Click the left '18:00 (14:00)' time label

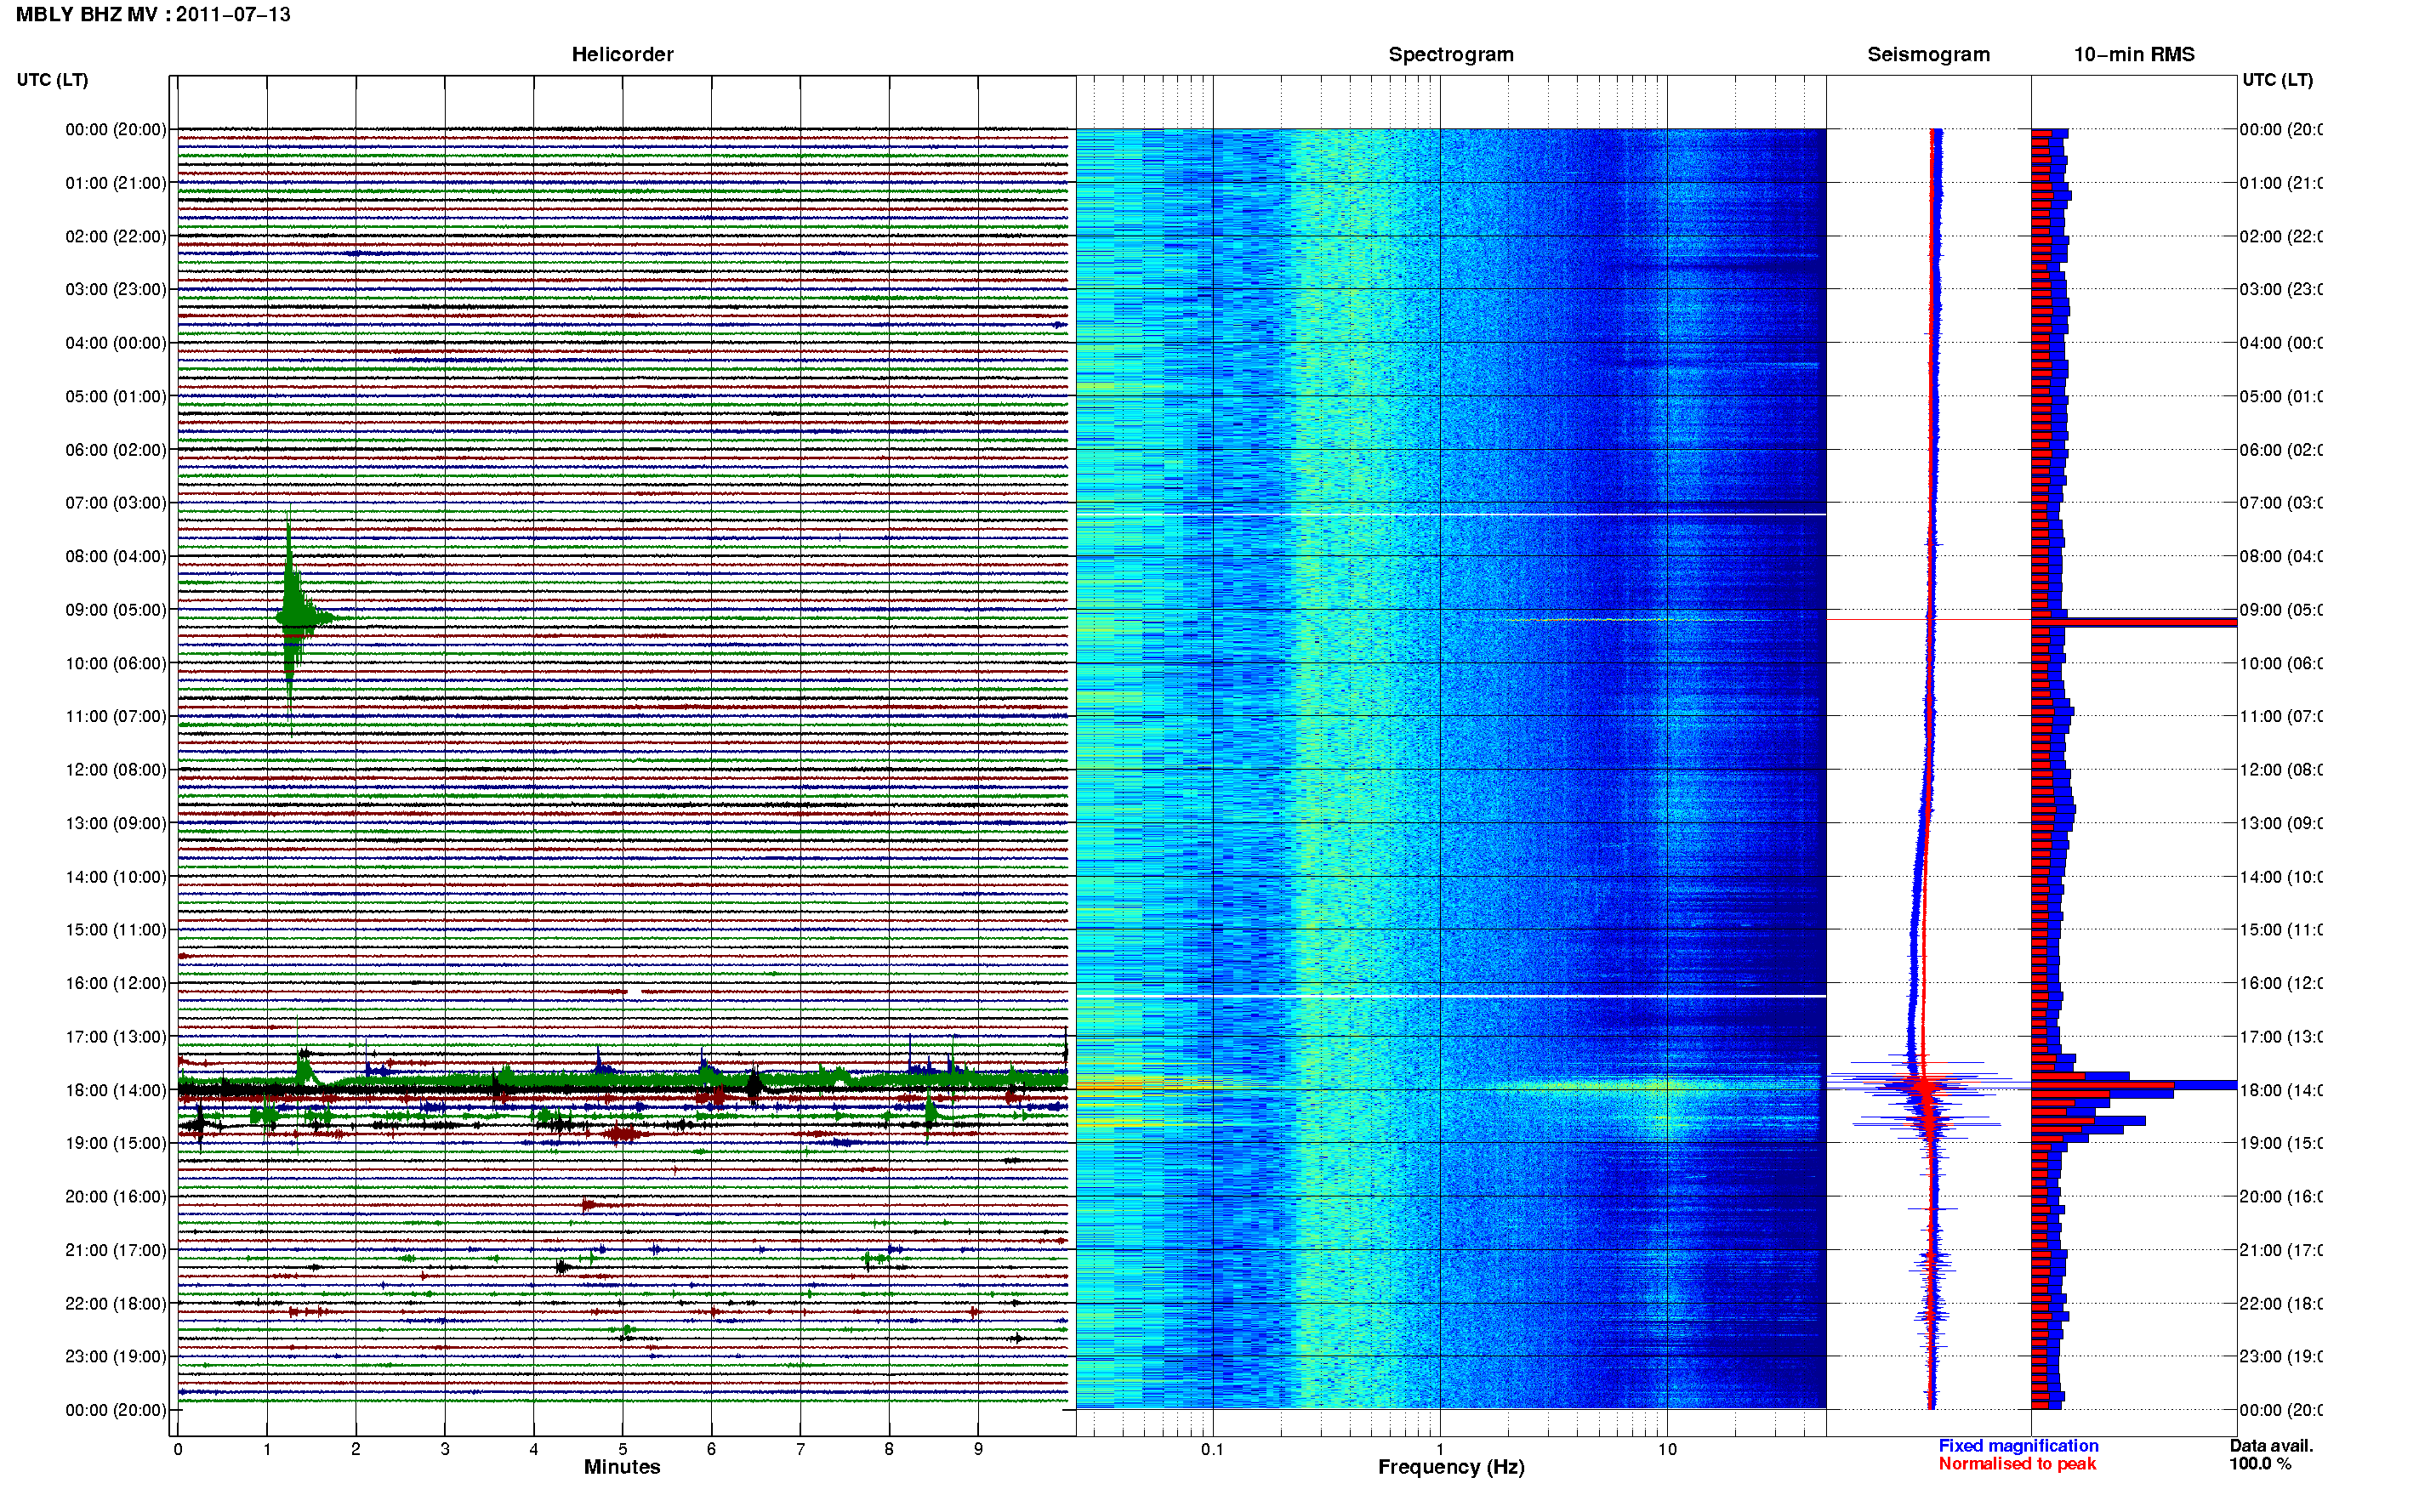click(x=116, y=1090)
